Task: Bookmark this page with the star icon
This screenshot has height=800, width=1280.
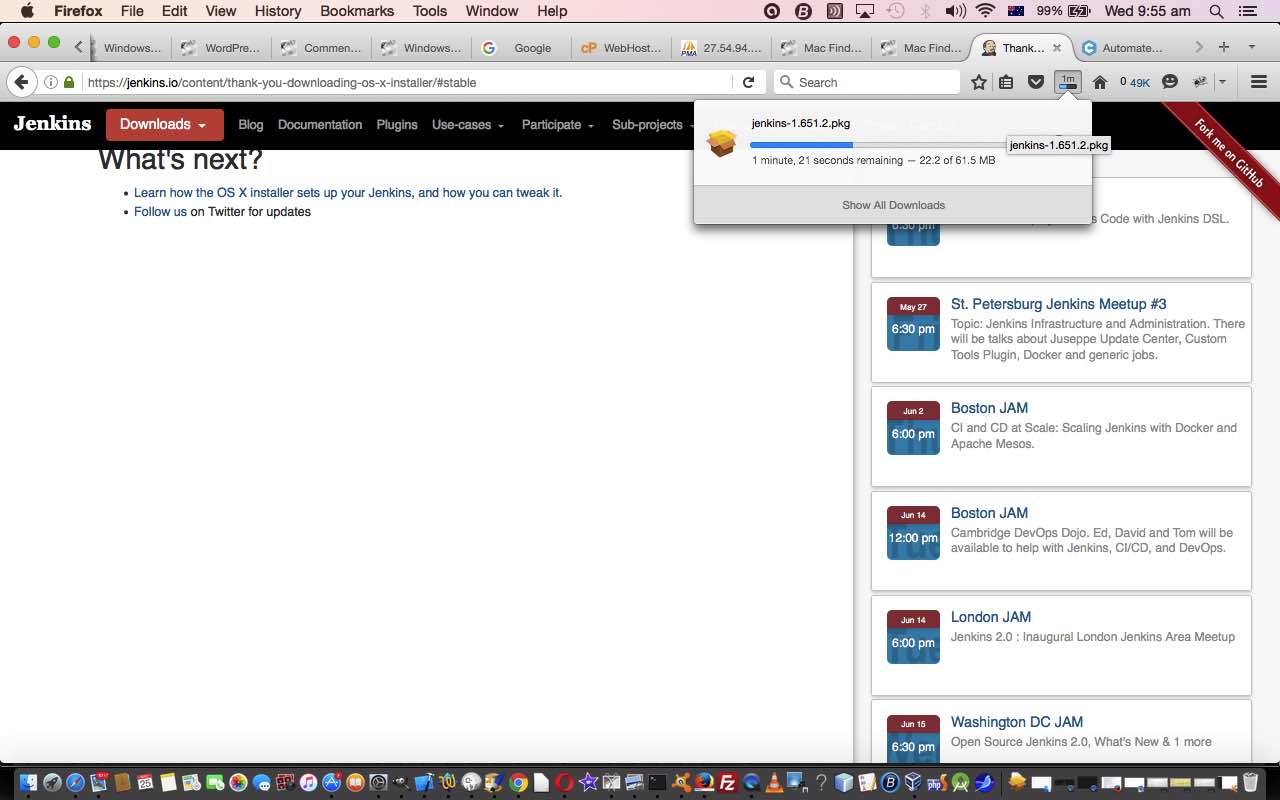Action: pos(979,82)
